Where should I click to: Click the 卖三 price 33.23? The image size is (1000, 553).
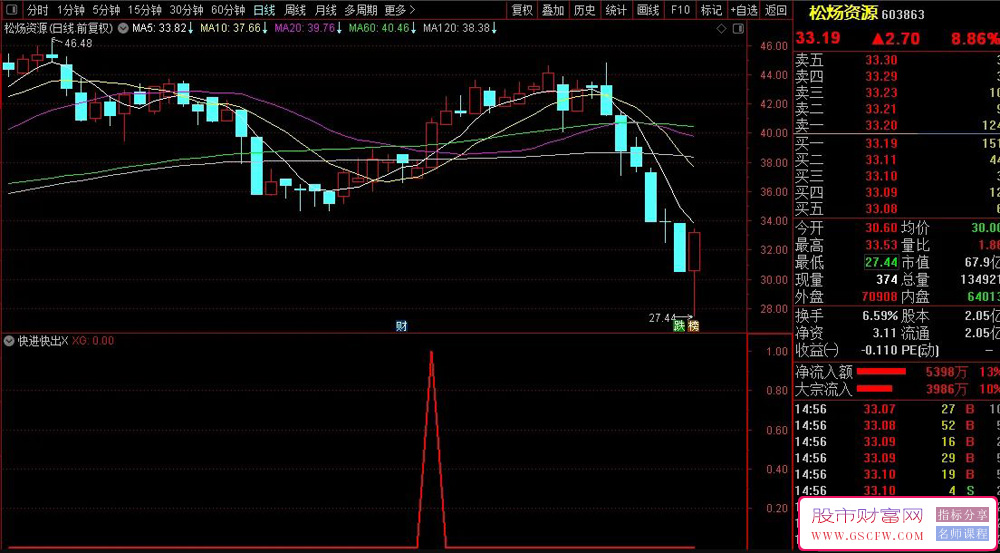click(881, 93)
